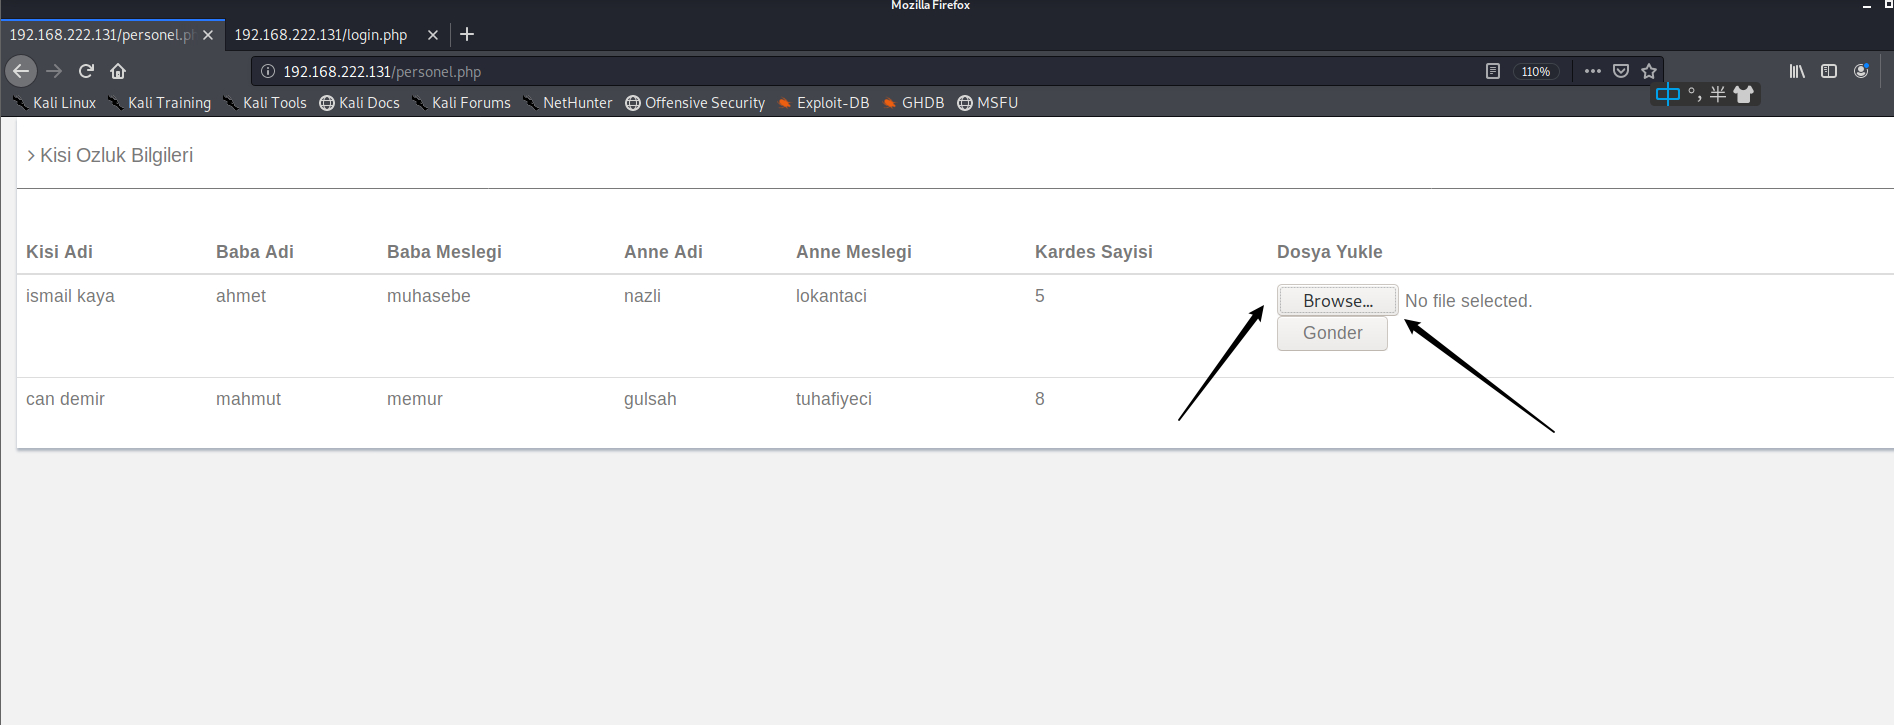Select the 'mahmut' cell

(248, 399)
